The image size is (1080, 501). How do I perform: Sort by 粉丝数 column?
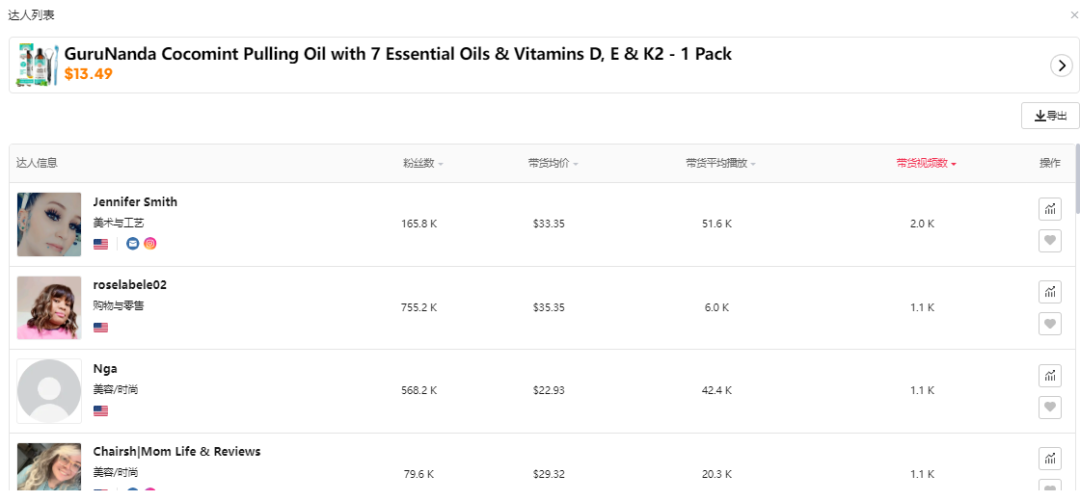423,163
